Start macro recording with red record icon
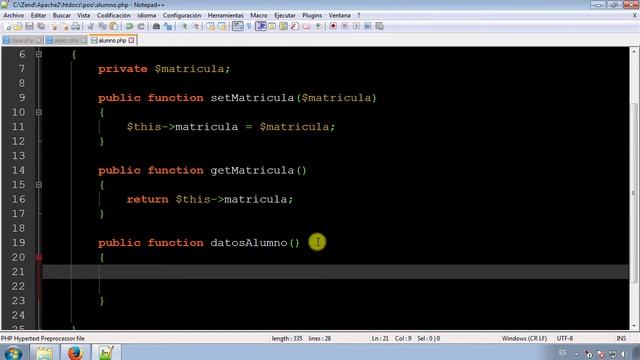Image resolution: width=640 pixels, height=360 pixels. 333,27
